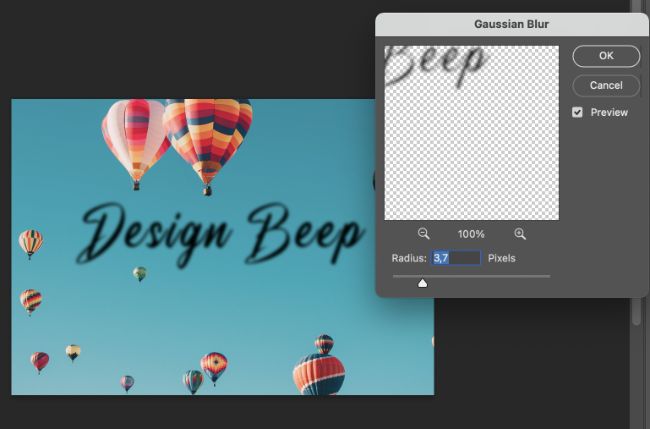Click the "Radius:" label text

(x=409, y=258)
